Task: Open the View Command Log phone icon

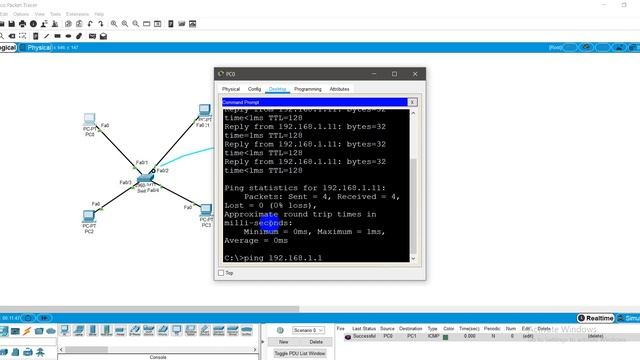Action: point(171,24)
